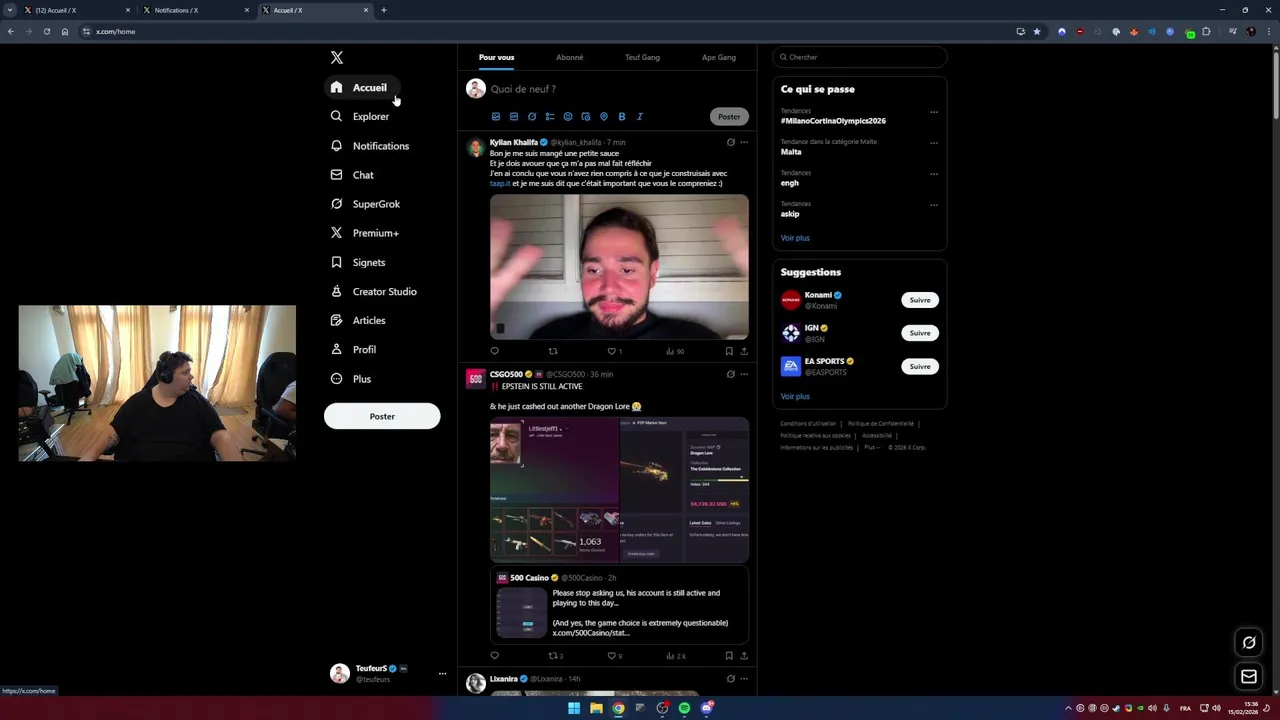The image size is (1280, 720).
Task: Bookmark page with Chrome star icon
Action: click(x=1037, y=31)
